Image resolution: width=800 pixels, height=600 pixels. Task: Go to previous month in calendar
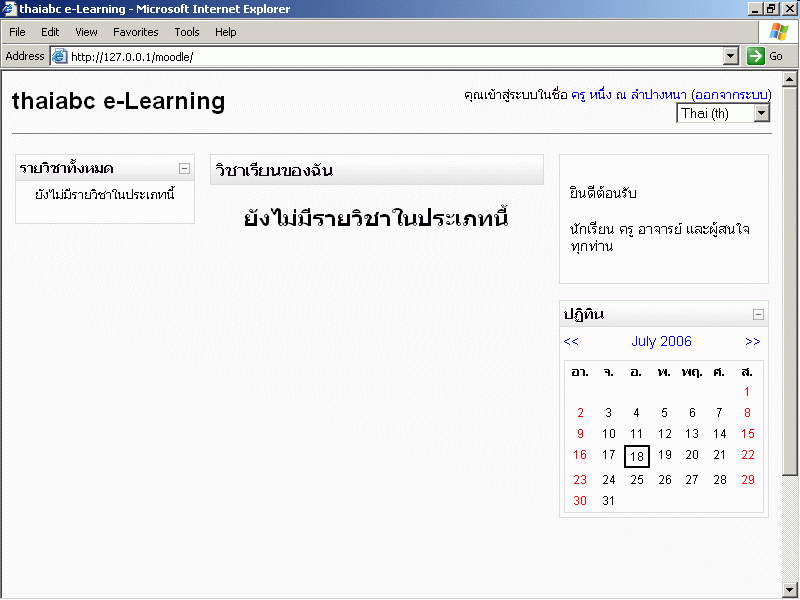pos(571,342)
